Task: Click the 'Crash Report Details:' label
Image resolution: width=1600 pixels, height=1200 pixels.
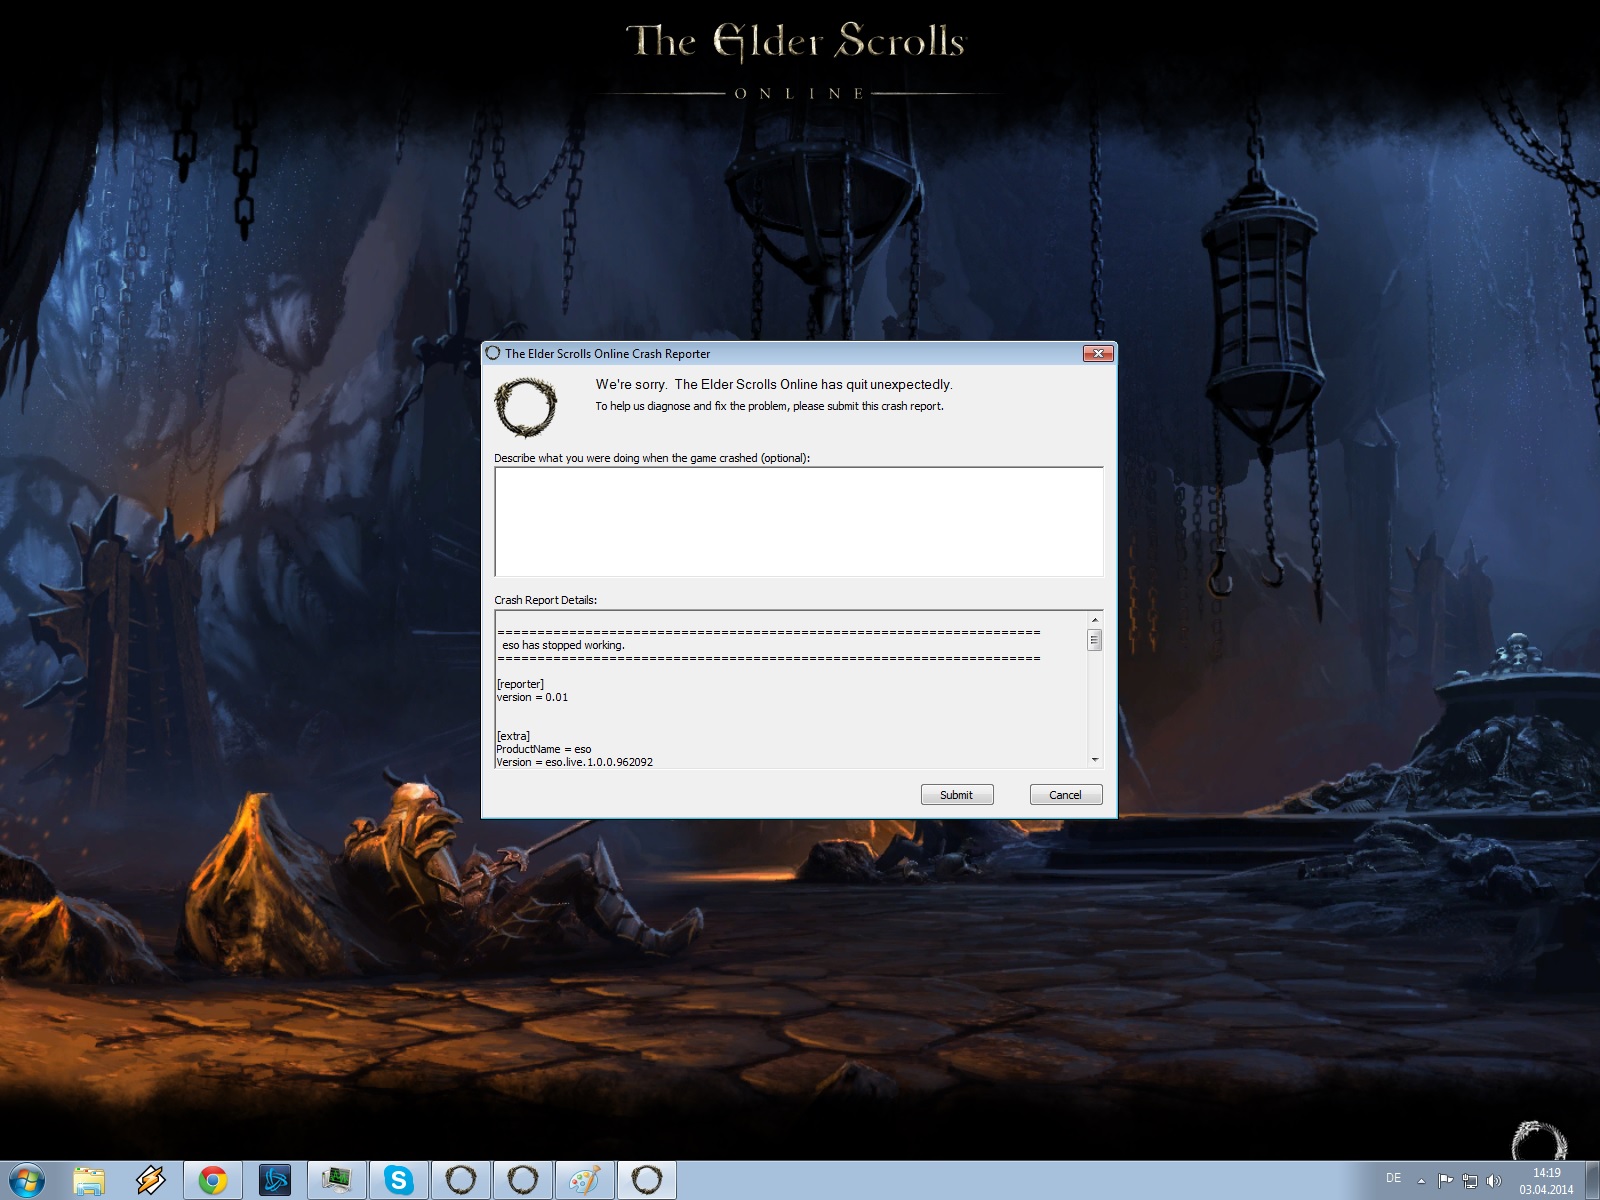Action: click(545, 600)
